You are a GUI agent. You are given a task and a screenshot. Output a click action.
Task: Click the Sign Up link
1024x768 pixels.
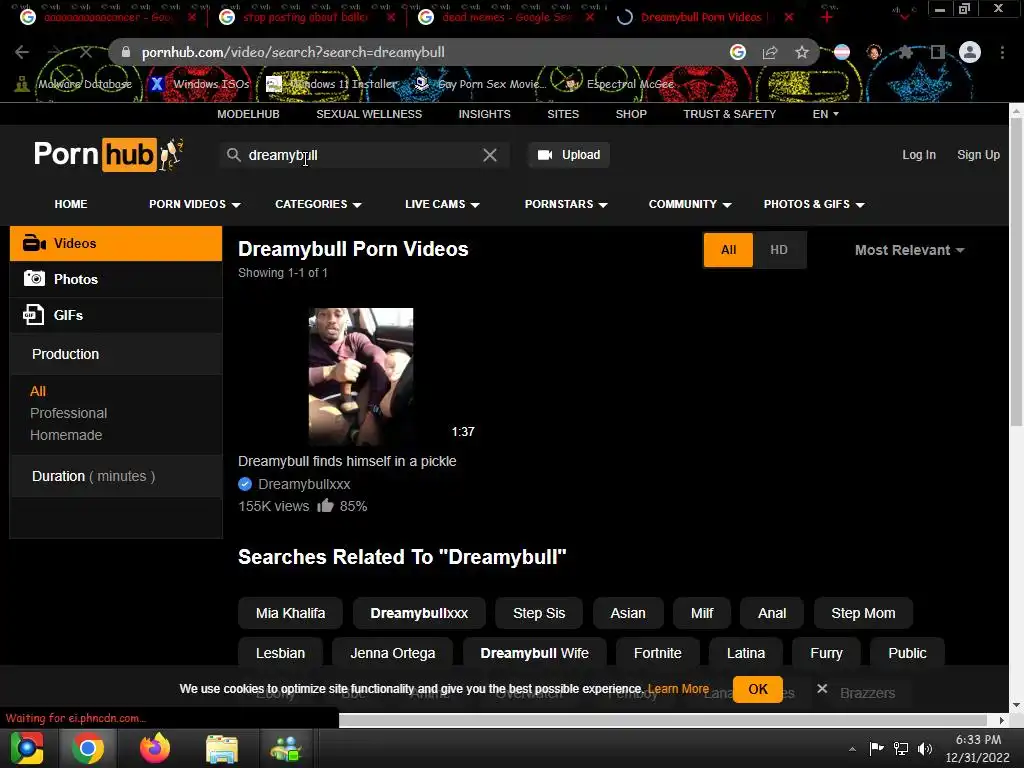(x=978, y=155)
